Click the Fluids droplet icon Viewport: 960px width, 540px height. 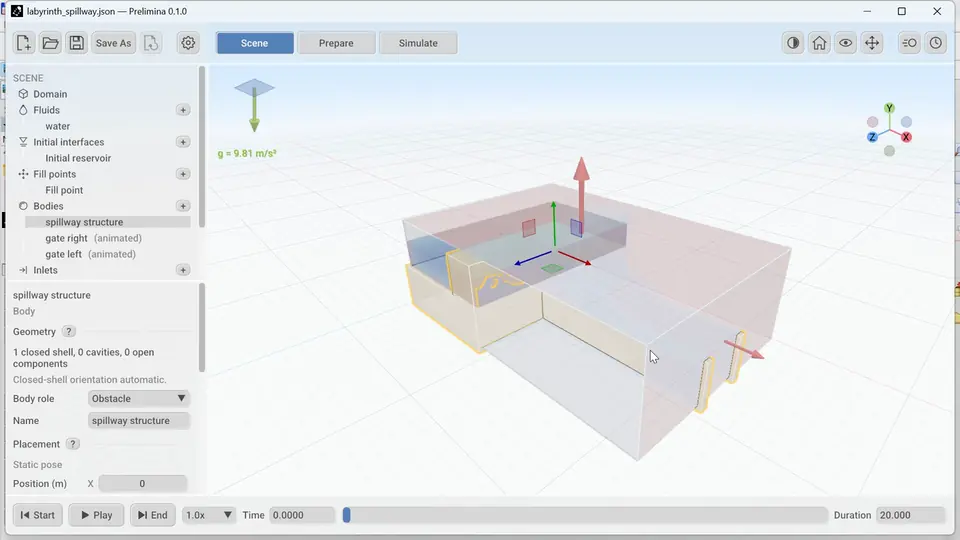tap(23, 110)
